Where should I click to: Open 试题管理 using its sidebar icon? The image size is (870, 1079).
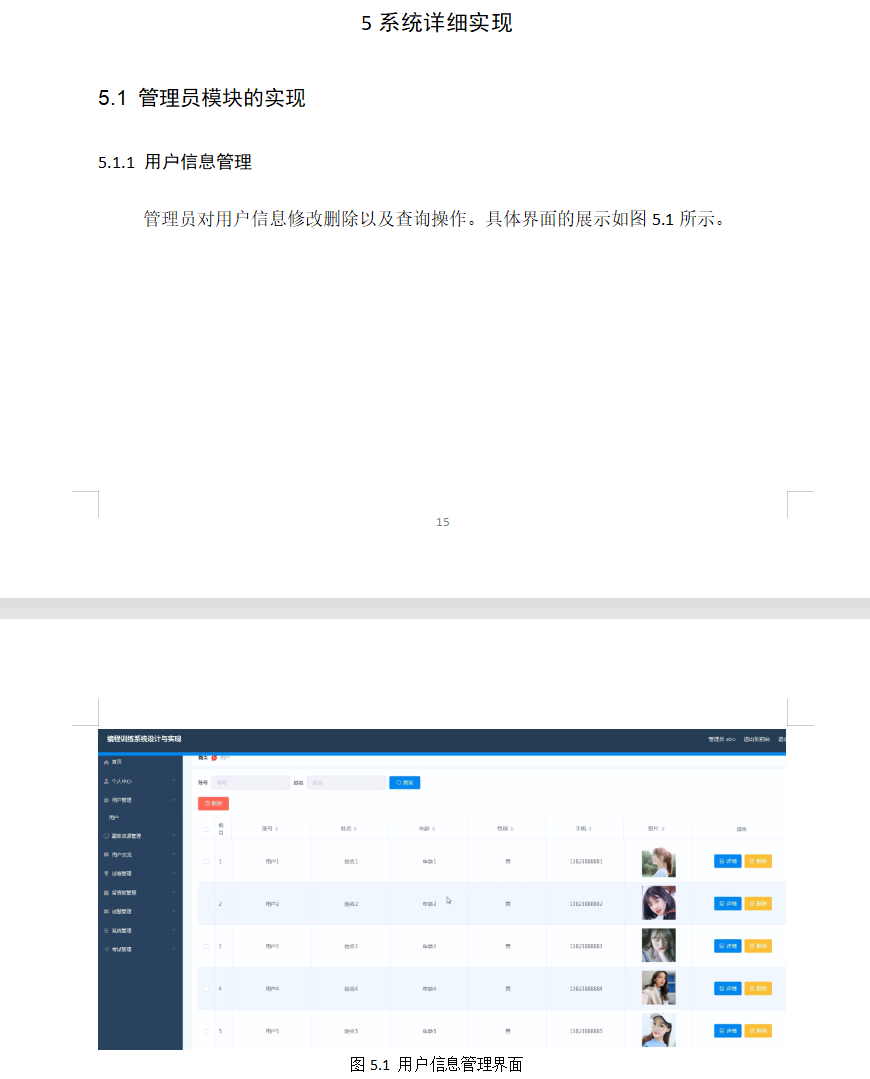pyautogui.click(x=106, y=910)
